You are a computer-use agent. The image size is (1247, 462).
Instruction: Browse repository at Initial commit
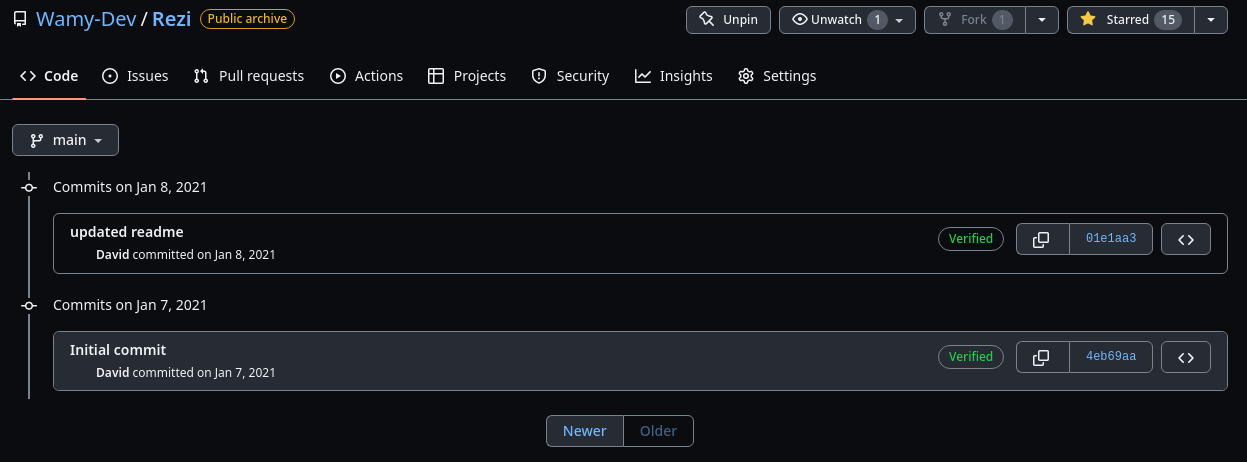[x=1186, y=357]
